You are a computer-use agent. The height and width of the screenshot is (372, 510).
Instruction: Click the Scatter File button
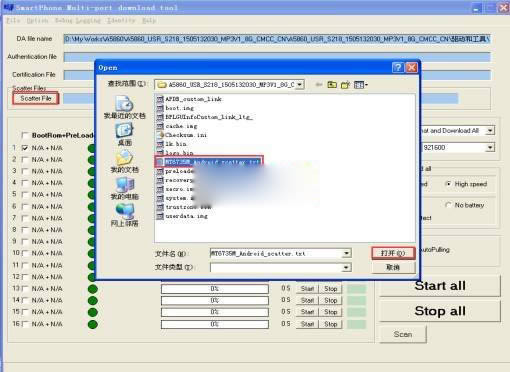tap(36, 98)
